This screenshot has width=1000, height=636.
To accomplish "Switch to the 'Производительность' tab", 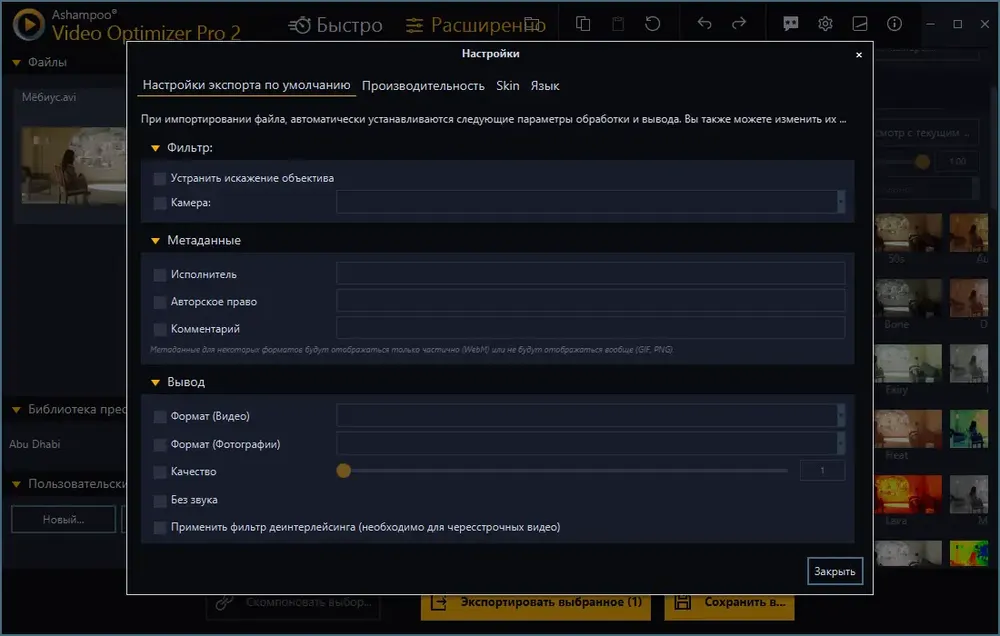I will coord(423,85).
